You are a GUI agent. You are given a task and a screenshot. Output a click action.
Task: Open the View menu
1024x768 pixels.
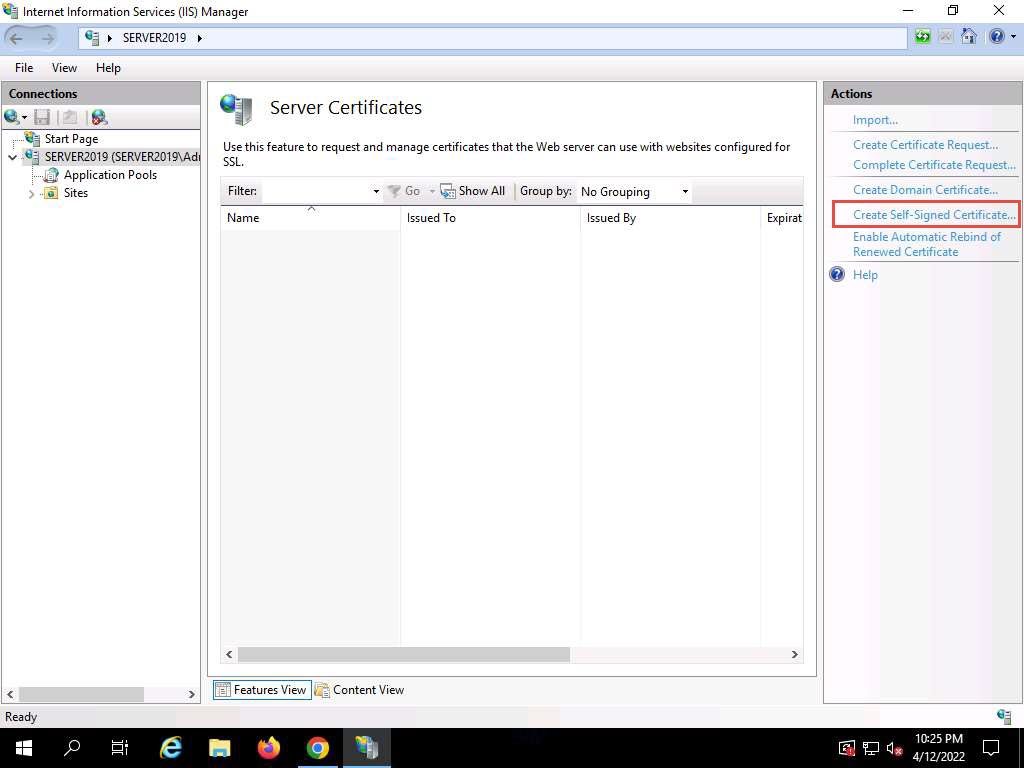64,68
